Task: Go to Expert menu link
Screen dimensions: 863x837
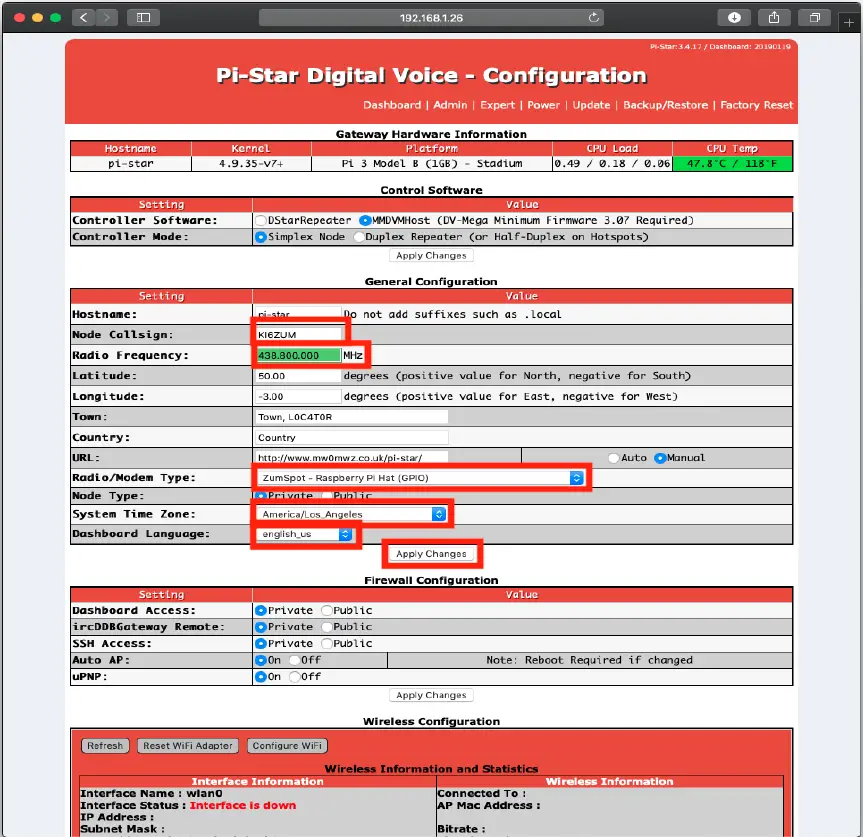Action: [497, 105]
